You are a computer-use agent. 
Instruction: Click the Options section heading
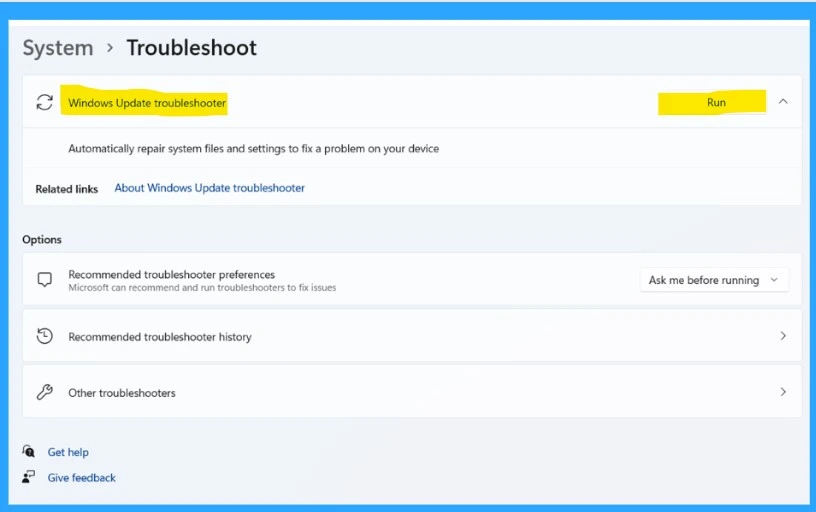(x=42, y=239)
